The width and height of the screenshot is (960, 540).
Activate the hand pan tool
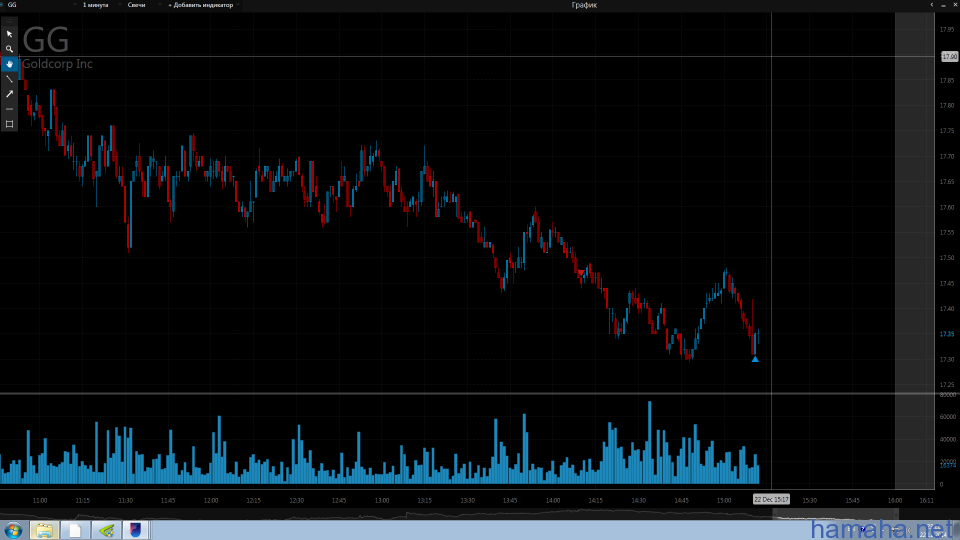[x=10, y=64]
